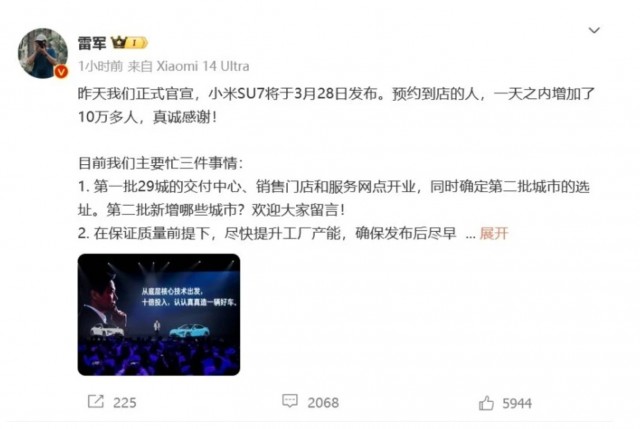Click the orange verified V badge
The height and width of the screenshot is (429, 640).
(61, 72)
